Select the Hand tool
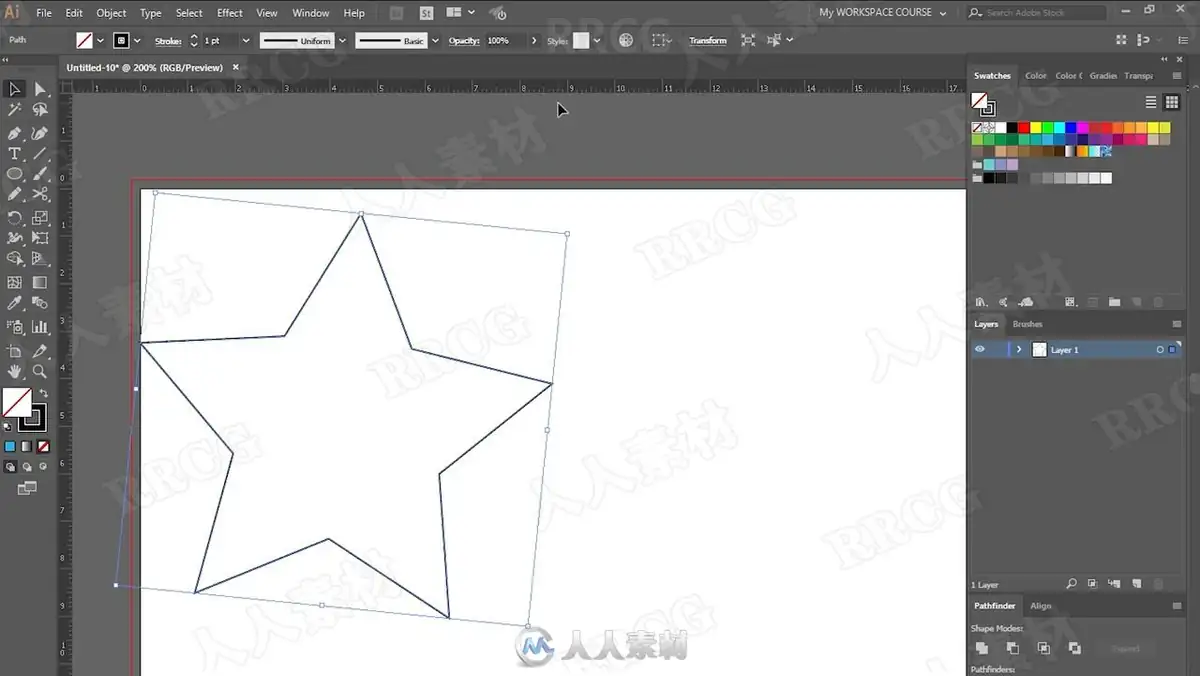The height and width of the screenshot is (676, 1200). 15,371
